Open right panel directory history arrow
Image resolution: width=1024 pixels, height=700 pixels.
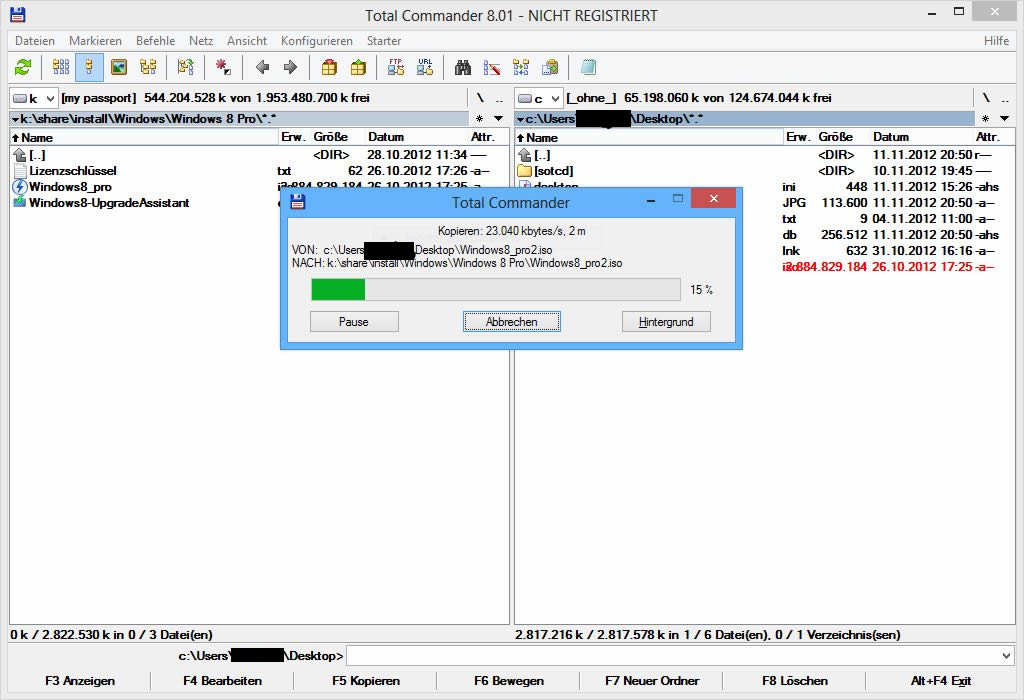pos(1004,119)
